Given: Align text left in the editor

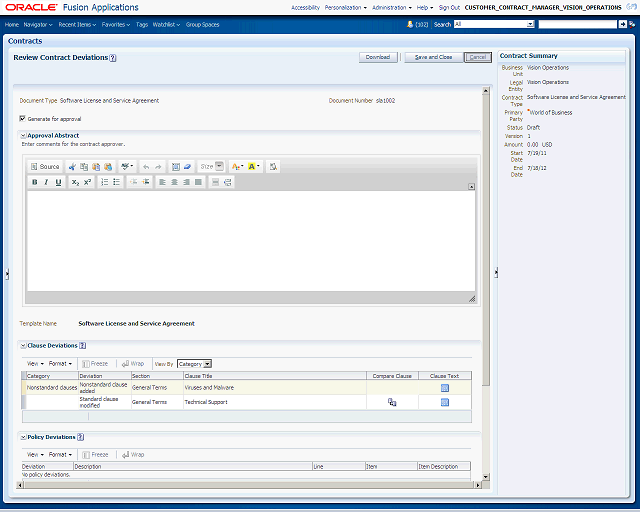Looking at the screenshot, I should [x=162, y=182].
